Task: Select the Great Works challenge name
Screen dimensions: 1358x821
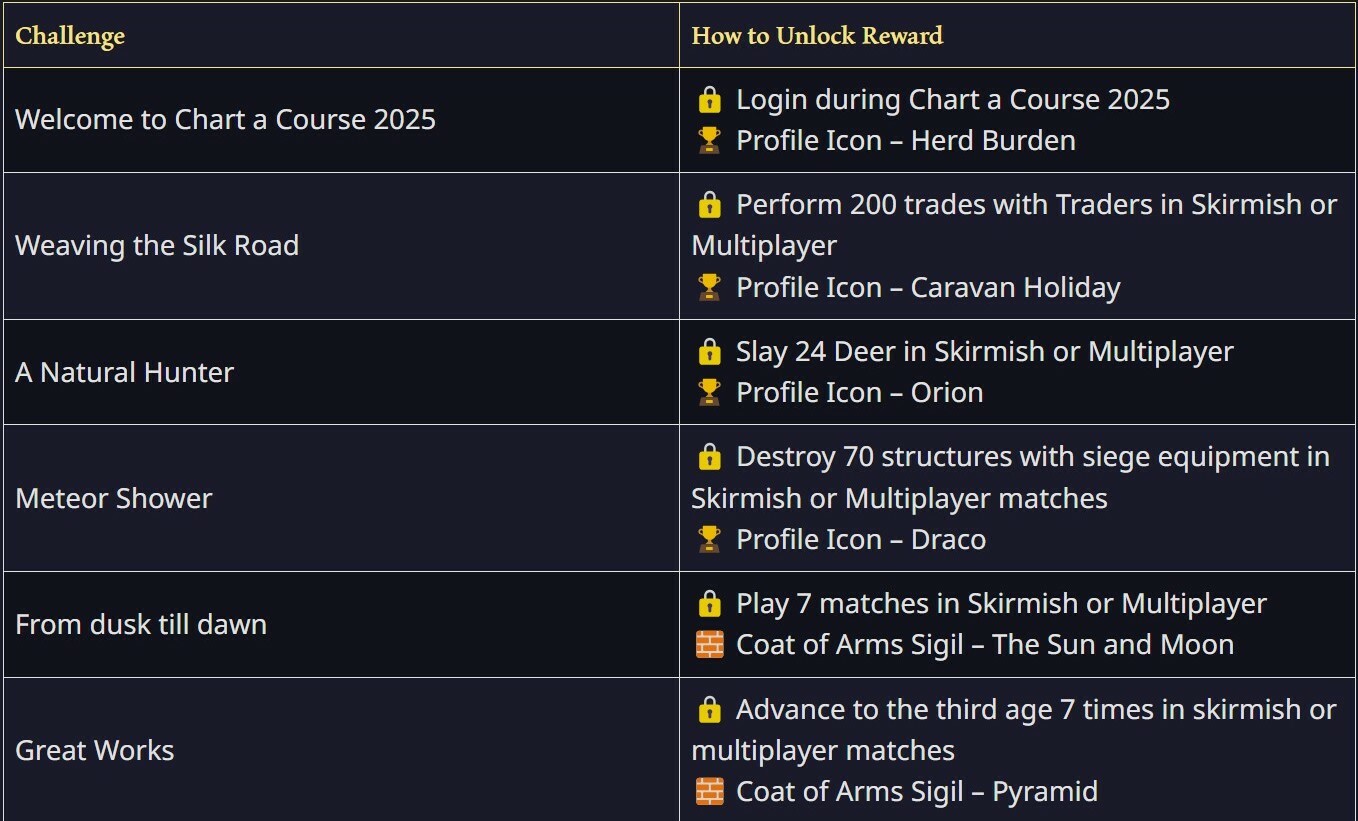Action: [95, 751]
